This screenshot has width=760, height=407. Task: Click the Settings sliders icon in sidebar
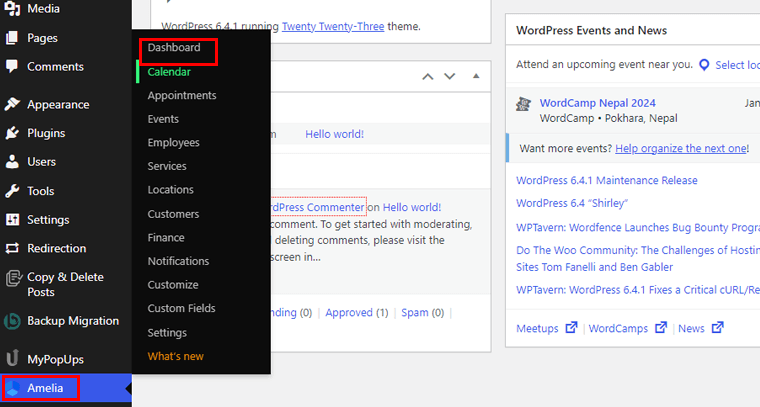(x=12, y=219)
